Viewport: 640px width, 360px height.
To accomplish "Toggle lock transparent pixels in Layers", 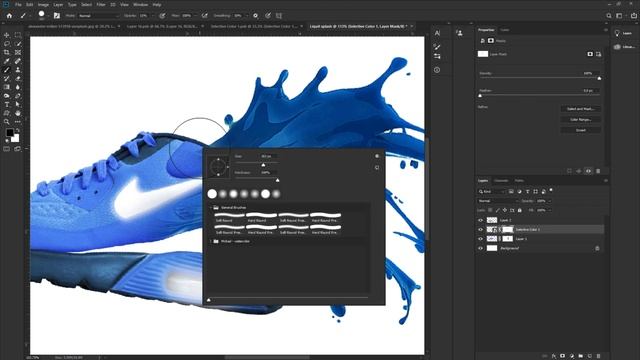I will coord(490,210).
